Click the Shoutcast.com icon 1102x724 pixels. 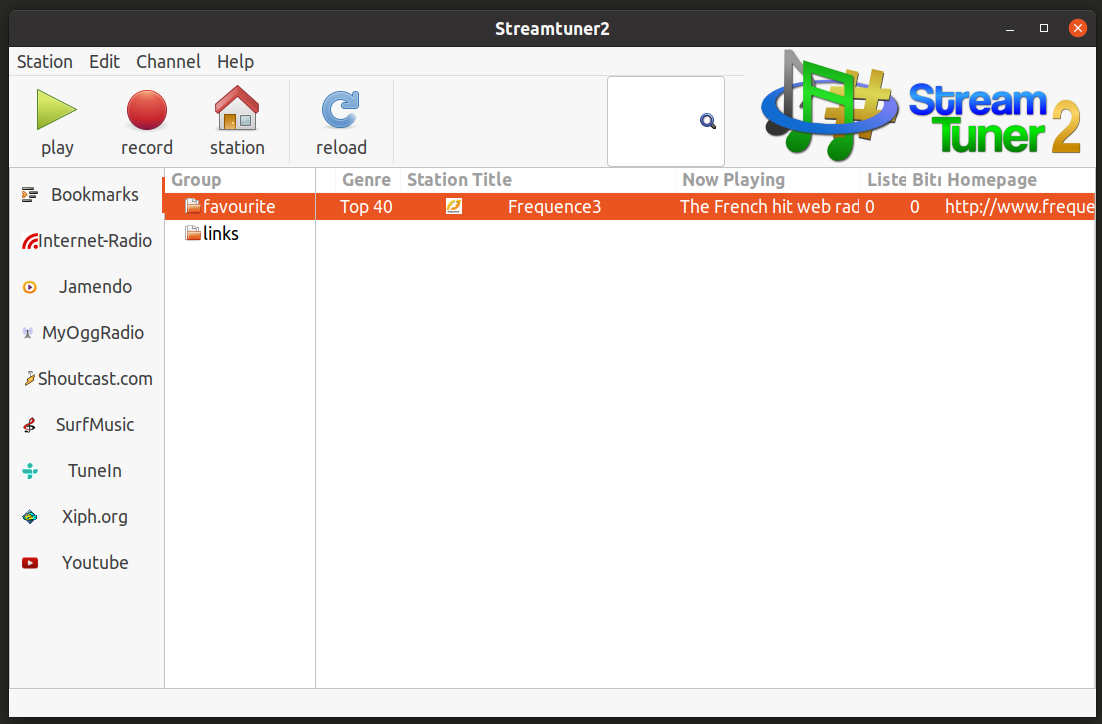click(30, 379)
